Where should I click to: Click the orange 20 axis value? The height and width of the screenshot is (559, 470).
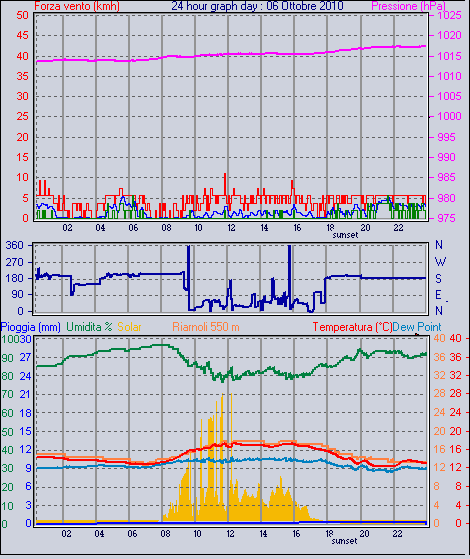tap(439, 431)
